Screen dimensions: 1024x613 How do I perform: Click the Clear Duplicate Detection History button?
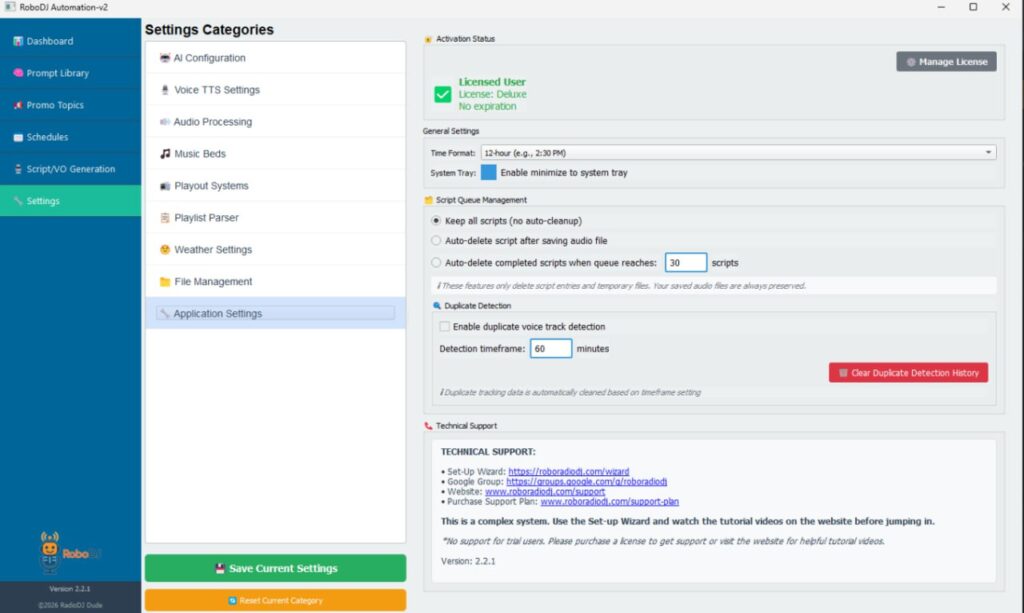pos(908,373)
